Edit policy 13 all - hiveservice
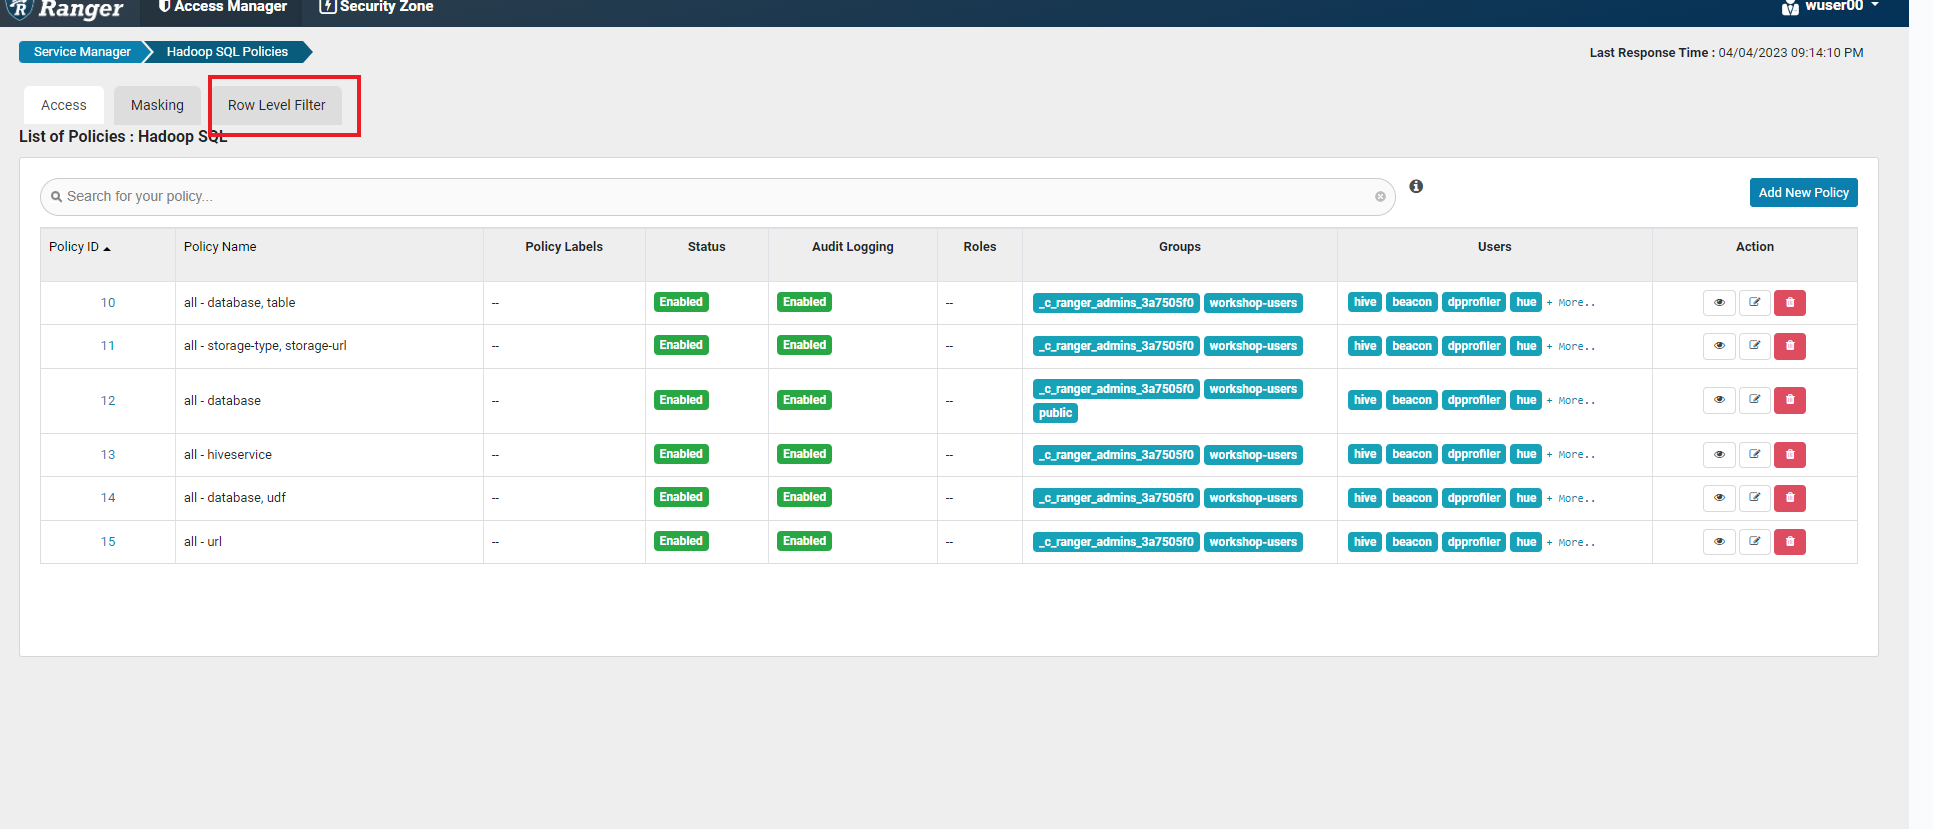 click(x=1755, y=455)
